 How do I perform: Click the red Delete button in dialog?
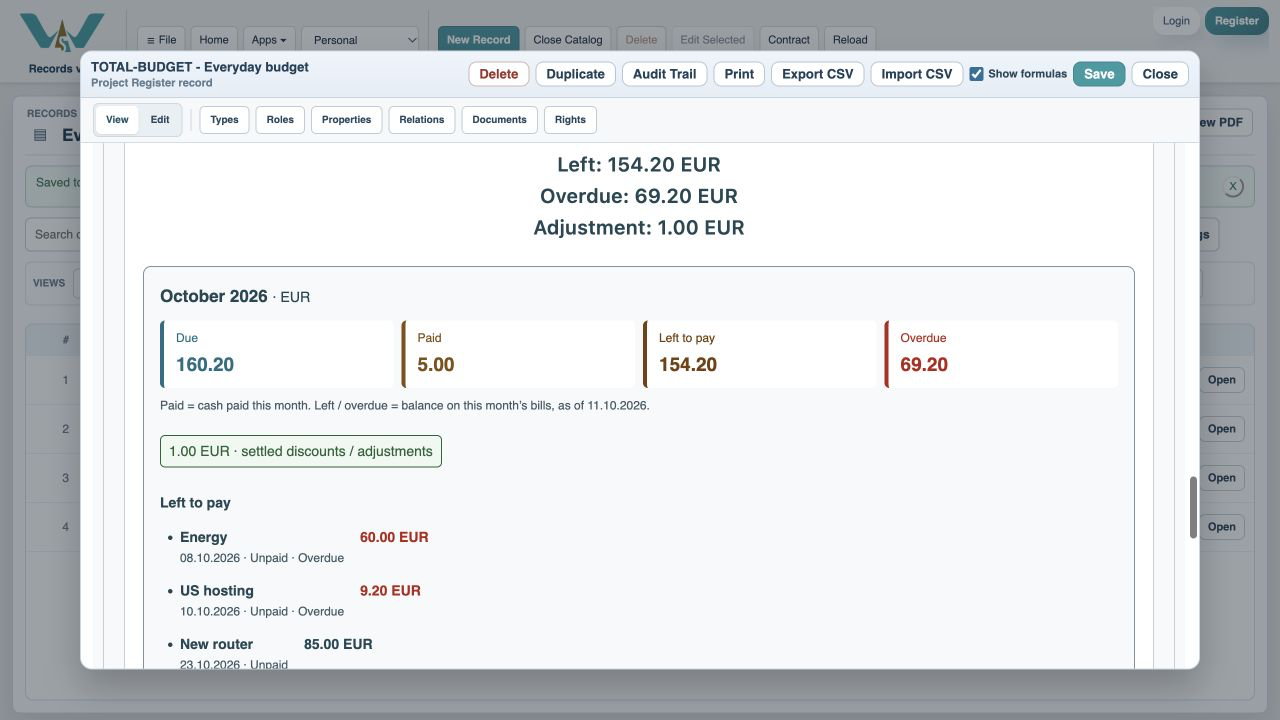(x=499, y=74)
